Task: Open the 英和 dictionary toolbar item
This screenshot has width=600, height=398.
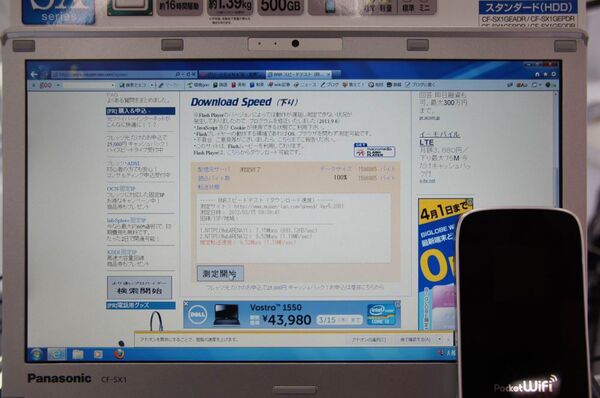Action: 239,85
